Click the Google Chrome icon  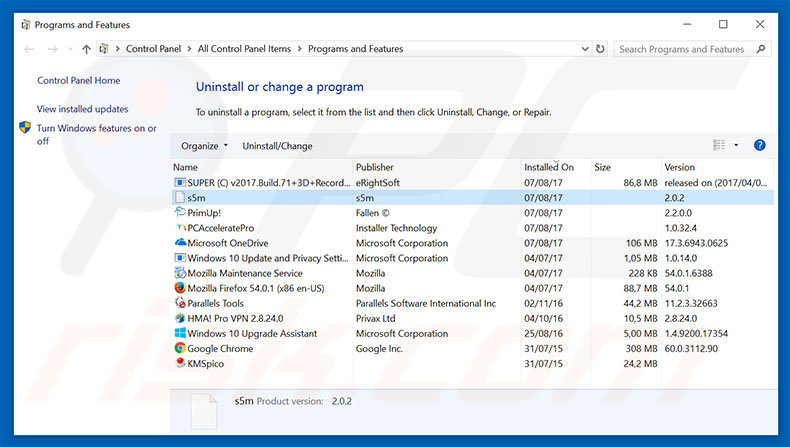[x=180, y=348]
